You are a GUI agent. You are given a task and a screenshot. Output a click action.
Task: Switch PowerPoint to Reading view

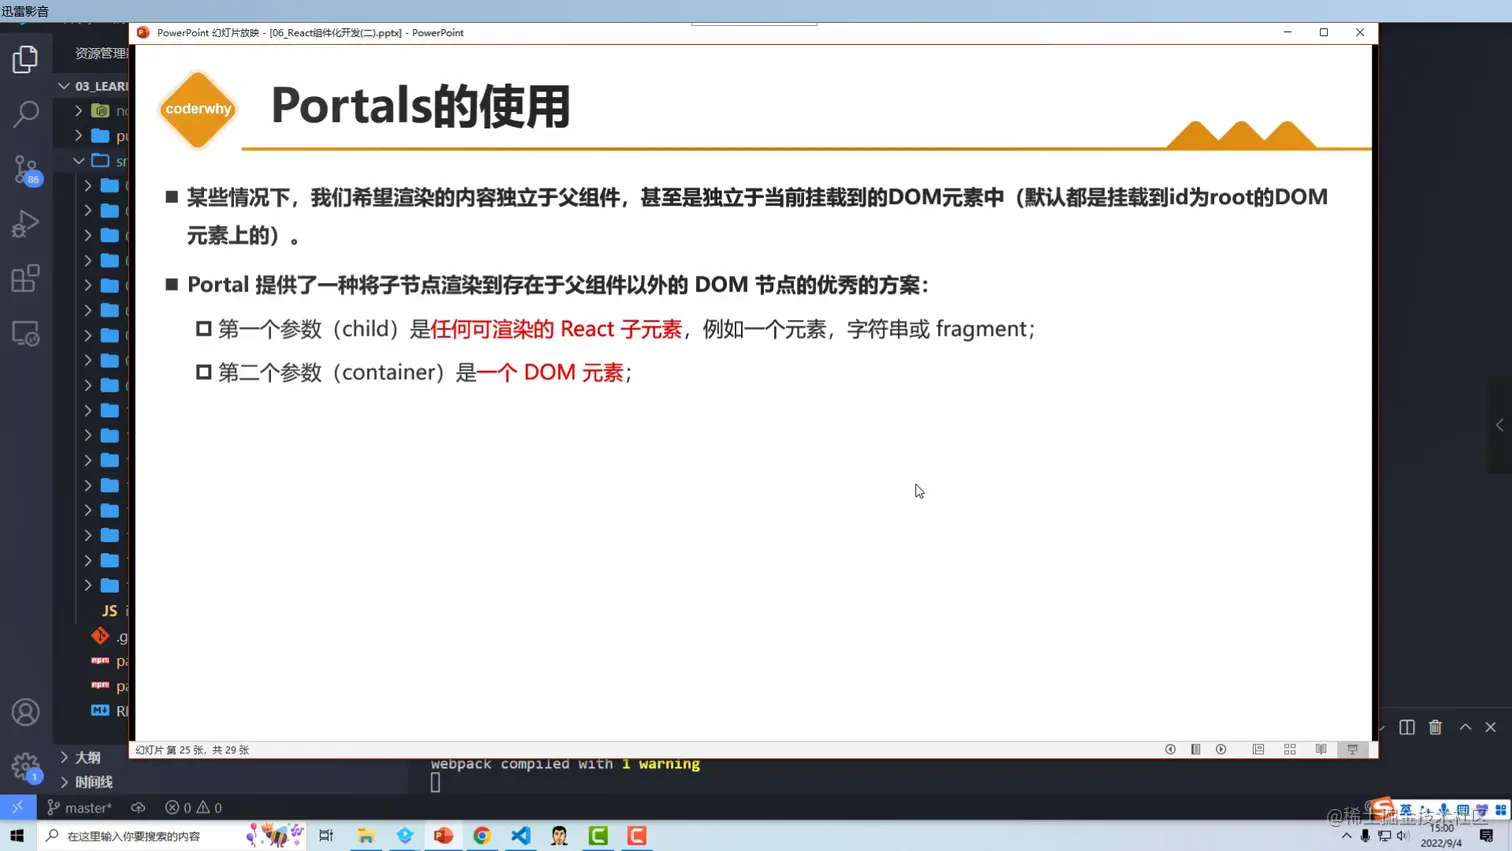(1321, 749)
